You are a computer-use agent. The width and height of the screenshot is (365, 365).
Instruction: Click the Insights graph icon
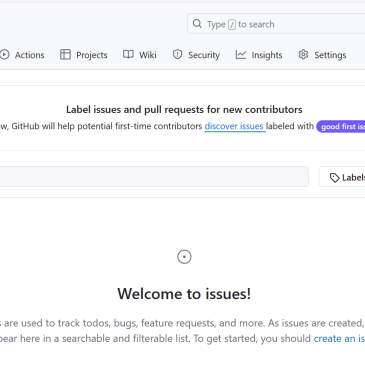pyautogui.click(x=241, y=54)
